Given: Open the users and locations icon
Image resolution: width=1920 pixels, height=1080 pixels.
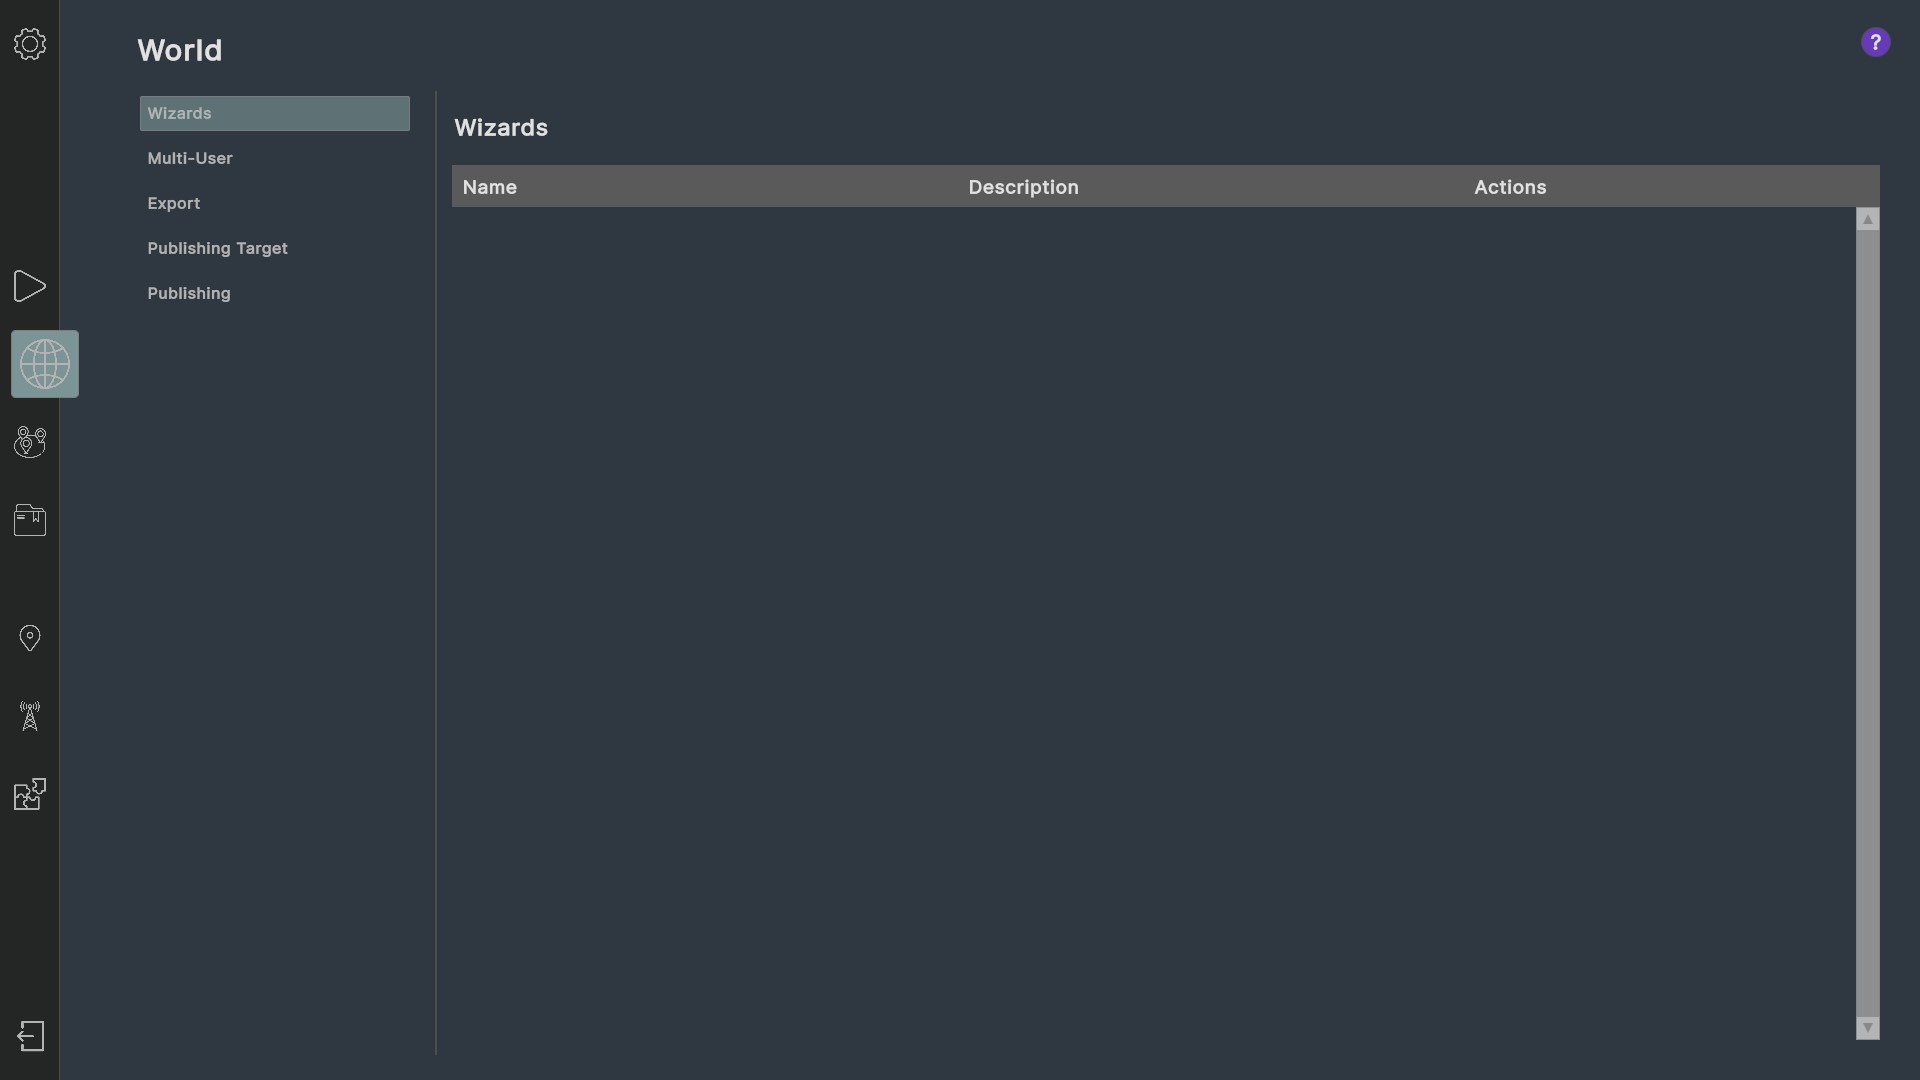Looking at the screenshot, I should tap(30, 442).
